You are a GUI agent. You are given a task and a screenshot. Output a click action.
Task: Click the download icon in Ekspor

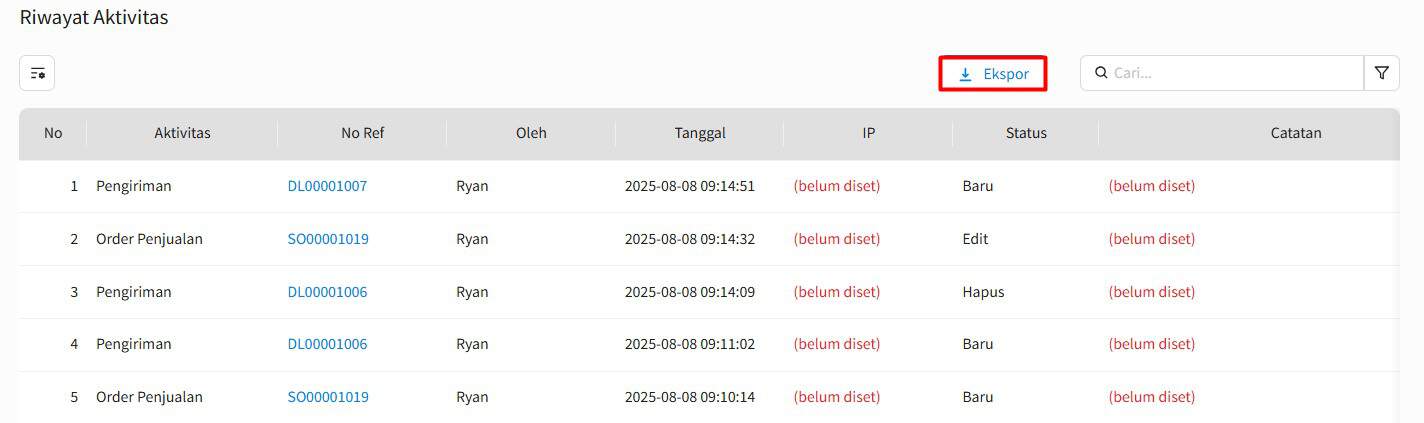[x=965, y=74]
